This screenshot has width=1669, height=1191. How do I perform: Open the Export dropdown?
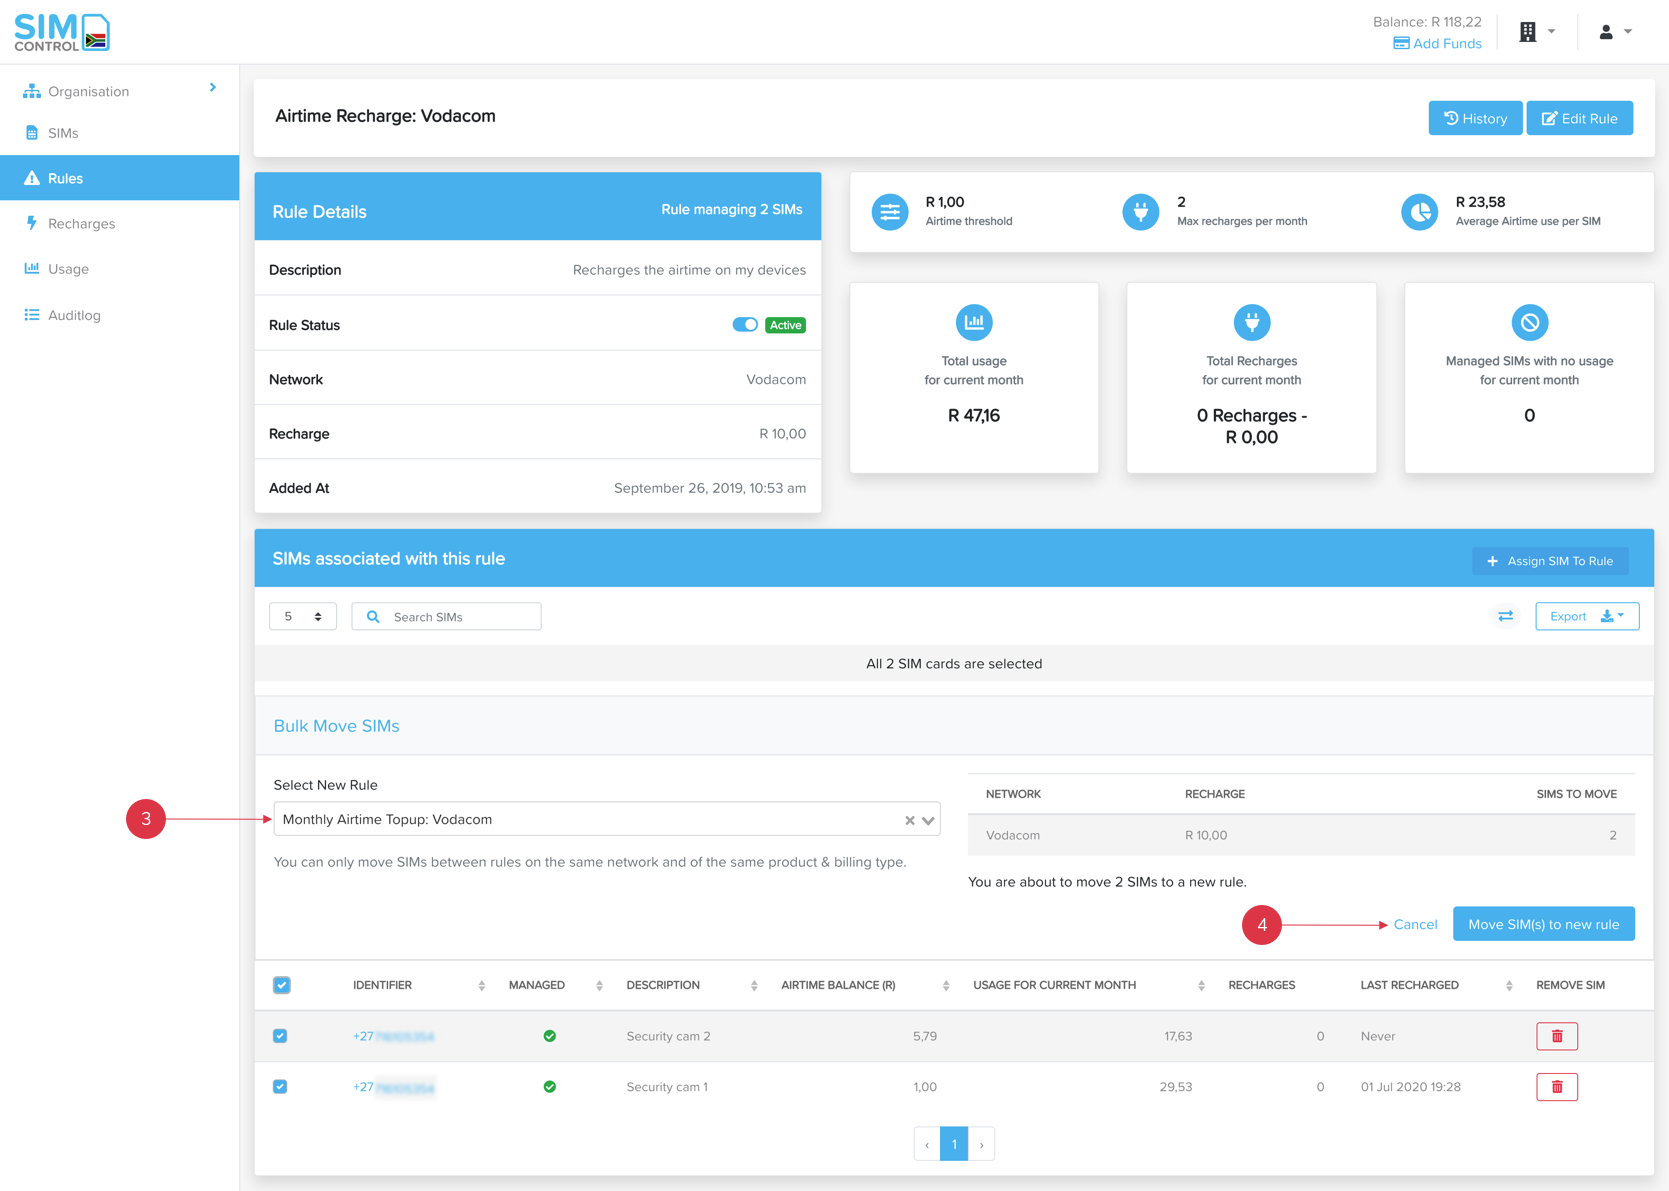click(1587, 616)
